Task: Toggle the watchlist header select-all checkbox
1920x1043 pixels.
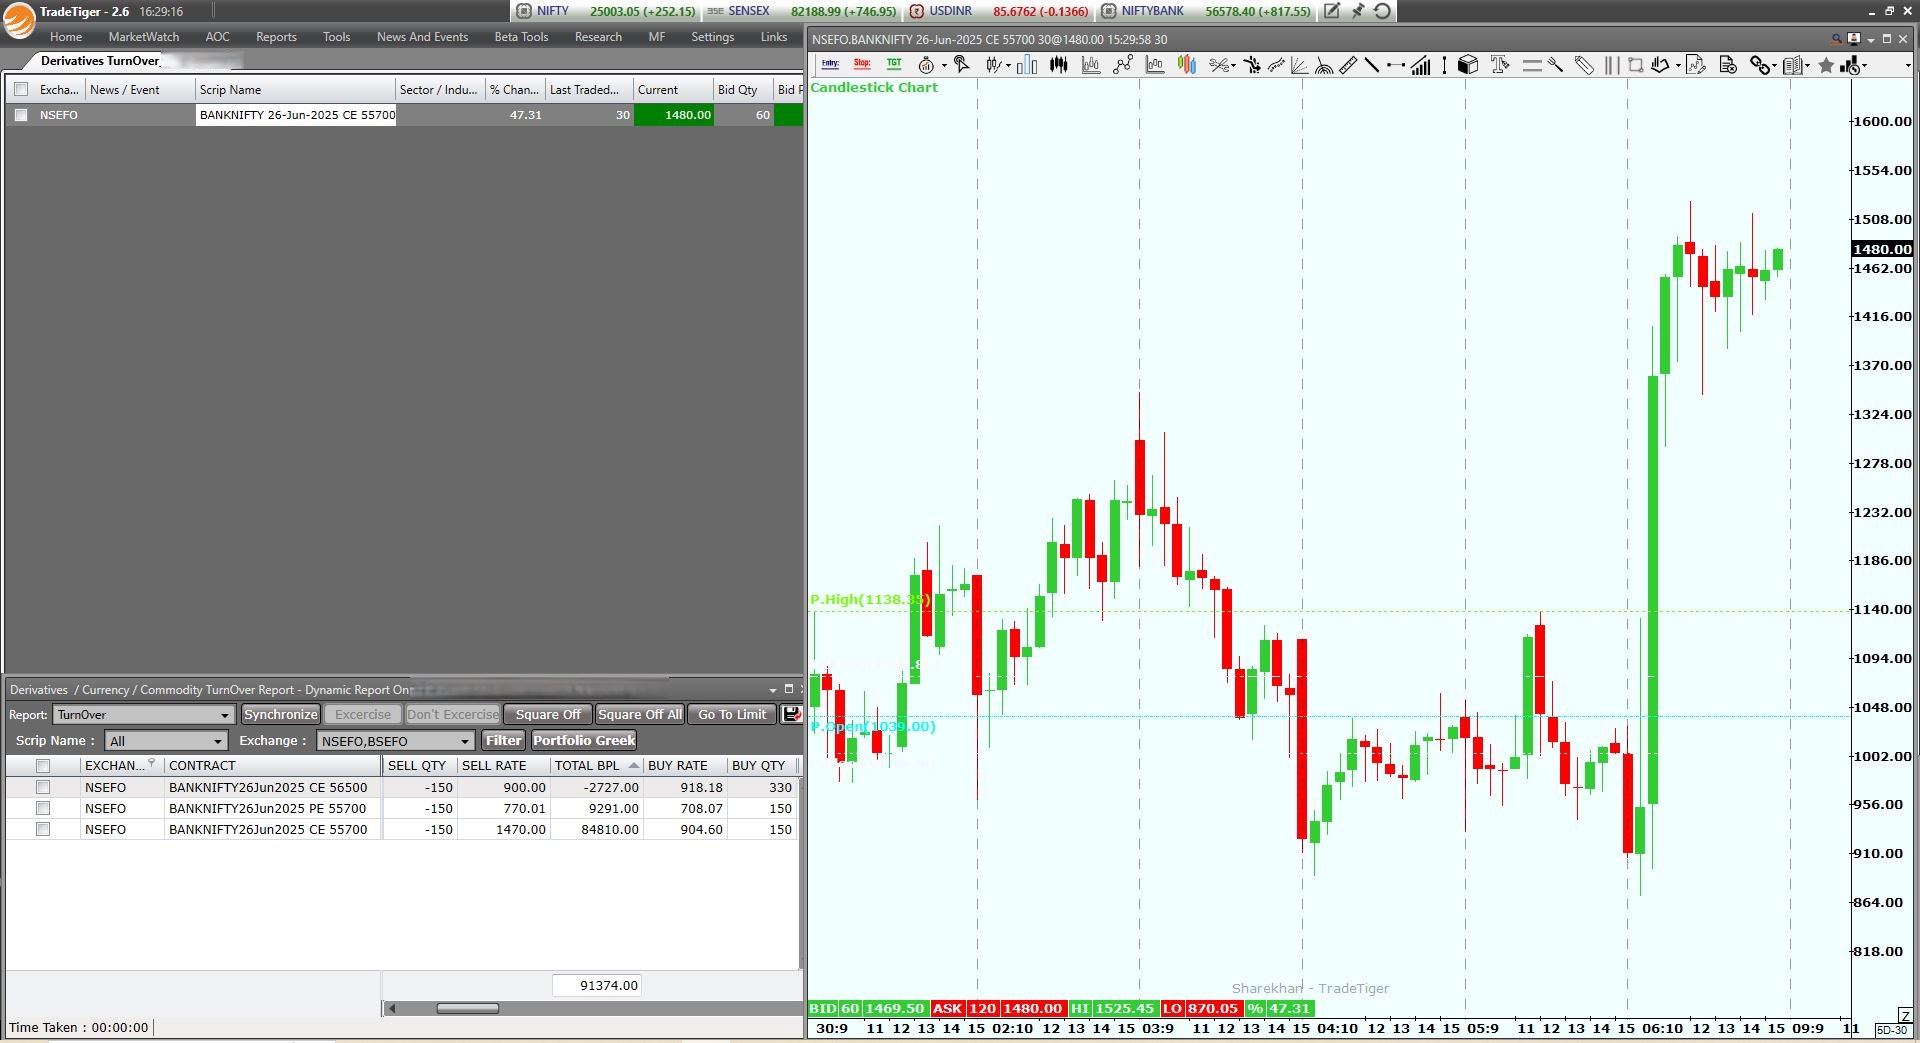Action: (21, 89)
